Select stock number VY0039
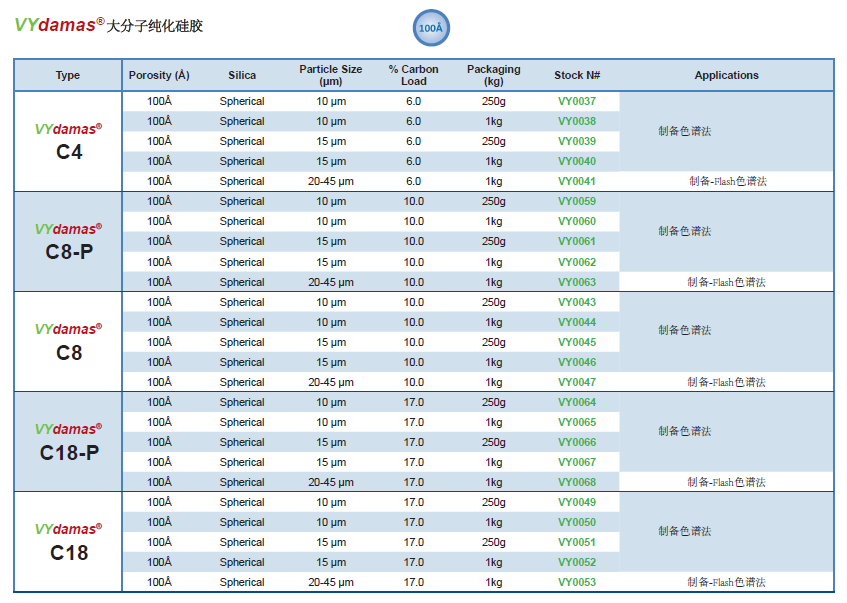The height and width of the screenshot is (603, 847). coord(576,141)
